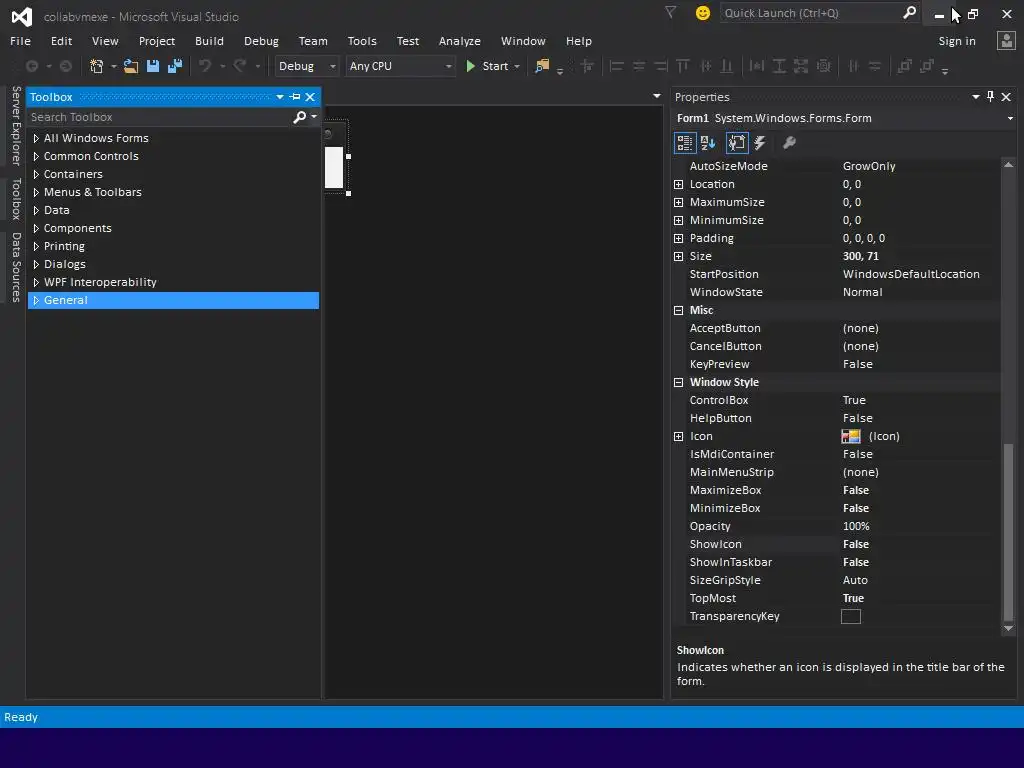Click the Alphabetical sort icon in Properties
This screenshot has width=1024, height=768.
pos(708,142)
